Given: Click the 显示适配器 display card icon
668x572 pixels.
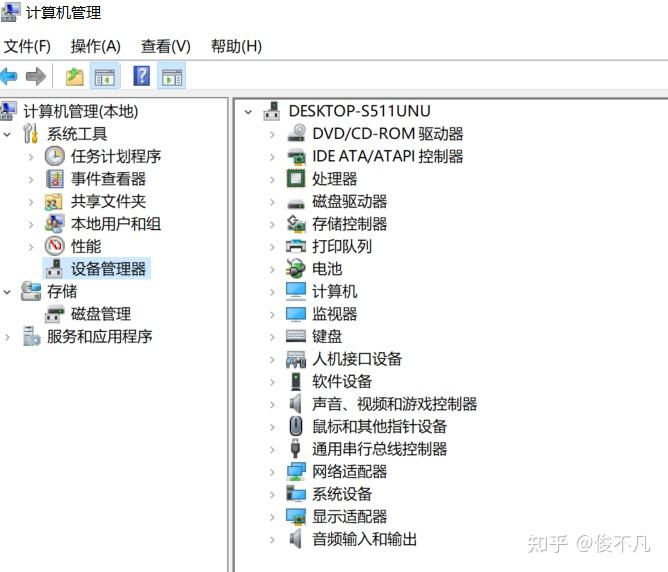Looking at the screenshot, I should tap(296, 516).
